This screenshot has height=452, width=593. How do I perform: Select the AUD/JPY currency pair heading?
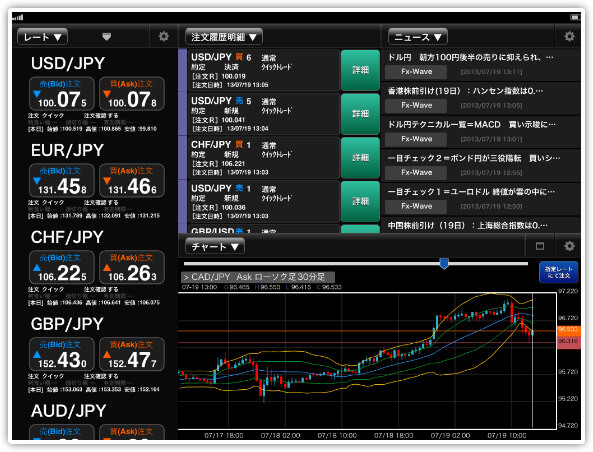pyautogui.click(x=68, y=411)
